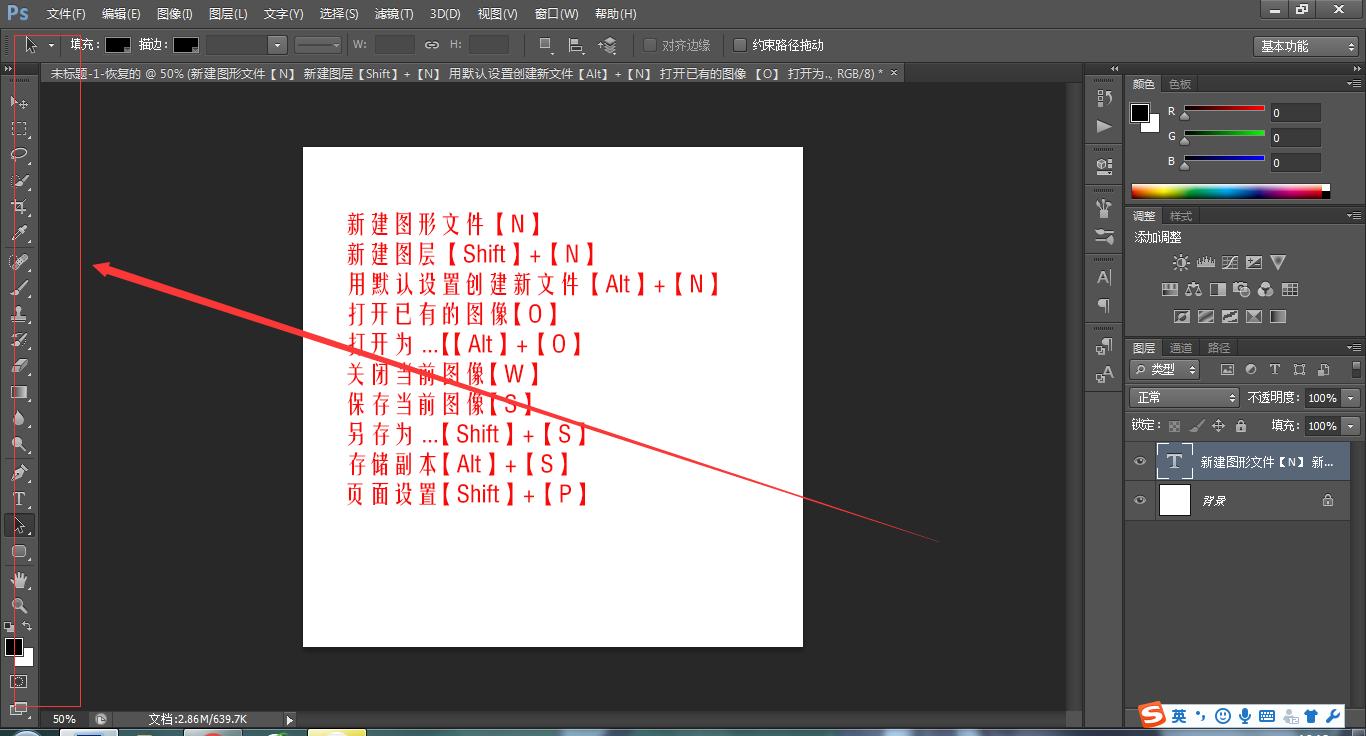Screen dimensions: 1366x736
Task: Switch to the 路径 tab
Action: tap(1219, 348)
